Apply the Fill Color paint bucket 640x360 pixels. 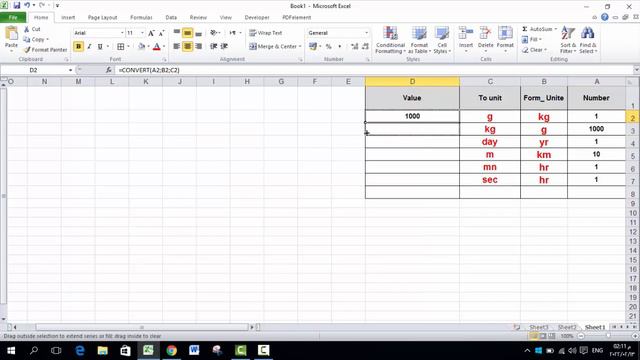141,47
